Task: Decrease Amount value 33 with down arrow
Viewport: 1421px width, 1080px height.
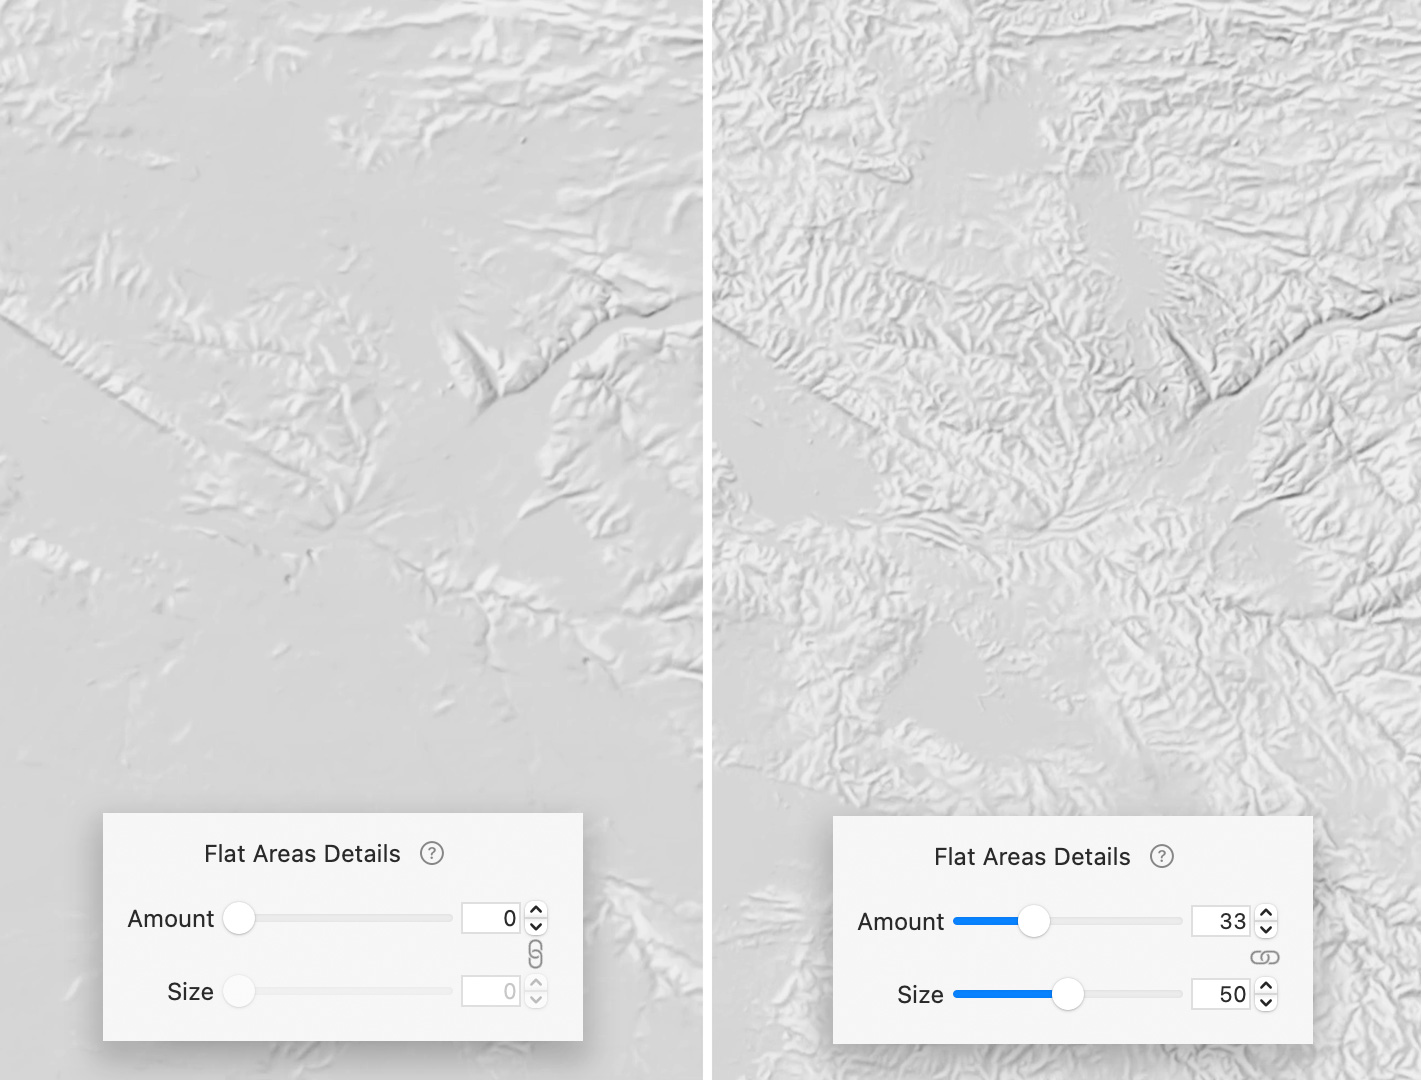Action: (1266, 929)
